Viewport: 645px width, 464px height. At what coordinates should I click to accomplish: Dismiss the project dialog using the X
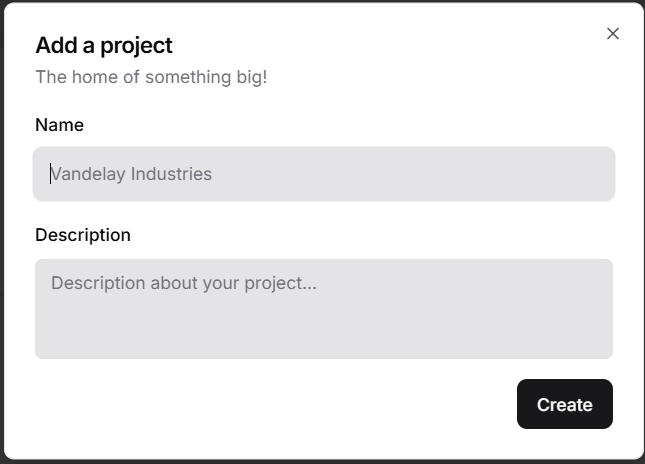click(613, 34)
